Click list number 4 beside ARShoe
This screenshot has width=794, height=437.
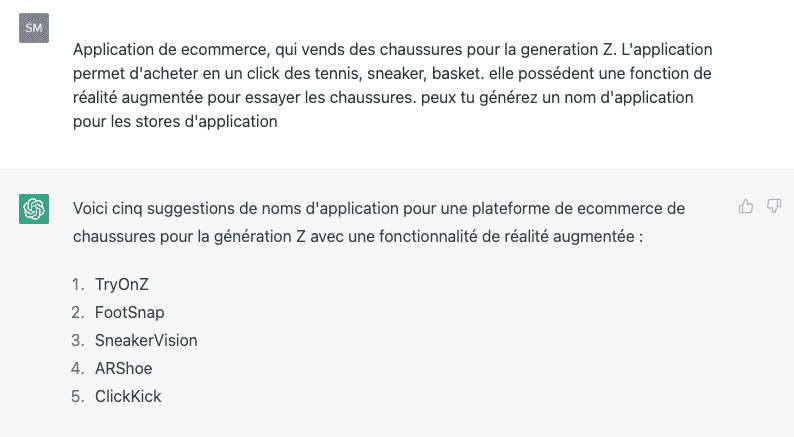[78, 368]
